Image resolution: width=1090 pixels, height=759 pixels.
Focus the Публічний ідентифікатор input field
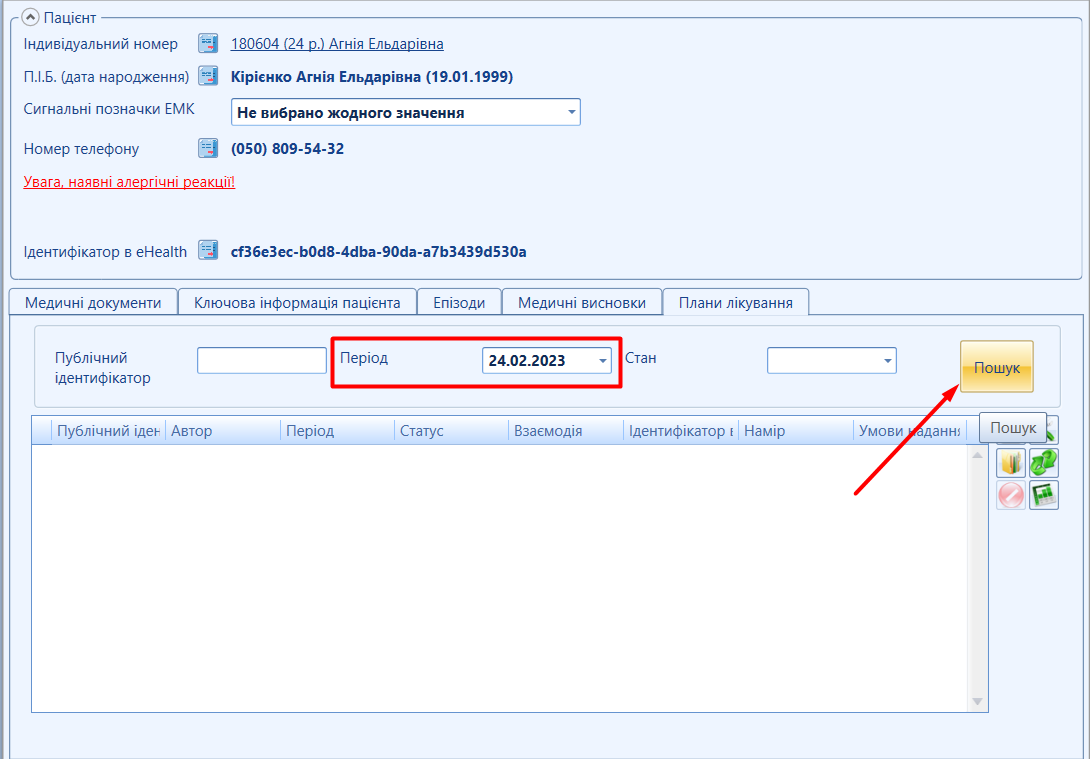(261, 361)
